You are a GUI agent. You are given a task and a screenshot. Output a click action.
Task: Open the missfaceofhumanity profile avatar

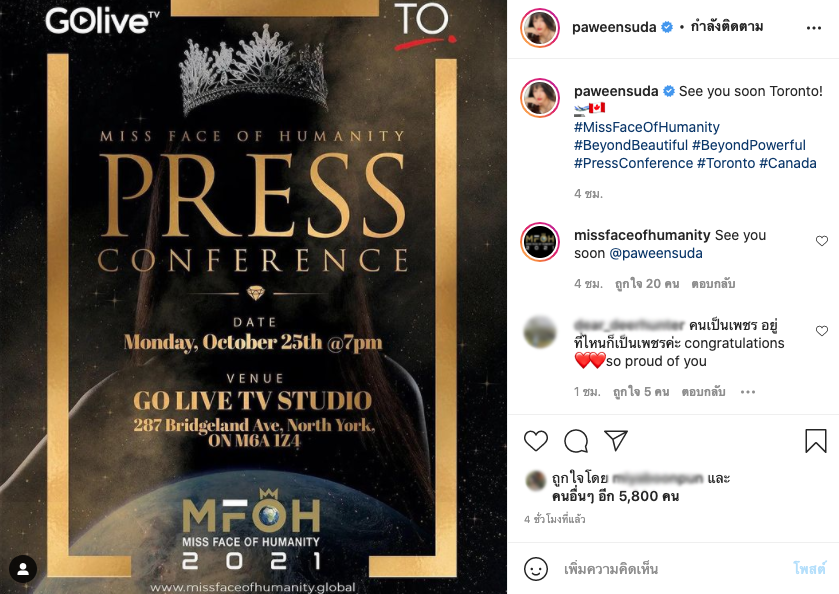coord(540,242)
